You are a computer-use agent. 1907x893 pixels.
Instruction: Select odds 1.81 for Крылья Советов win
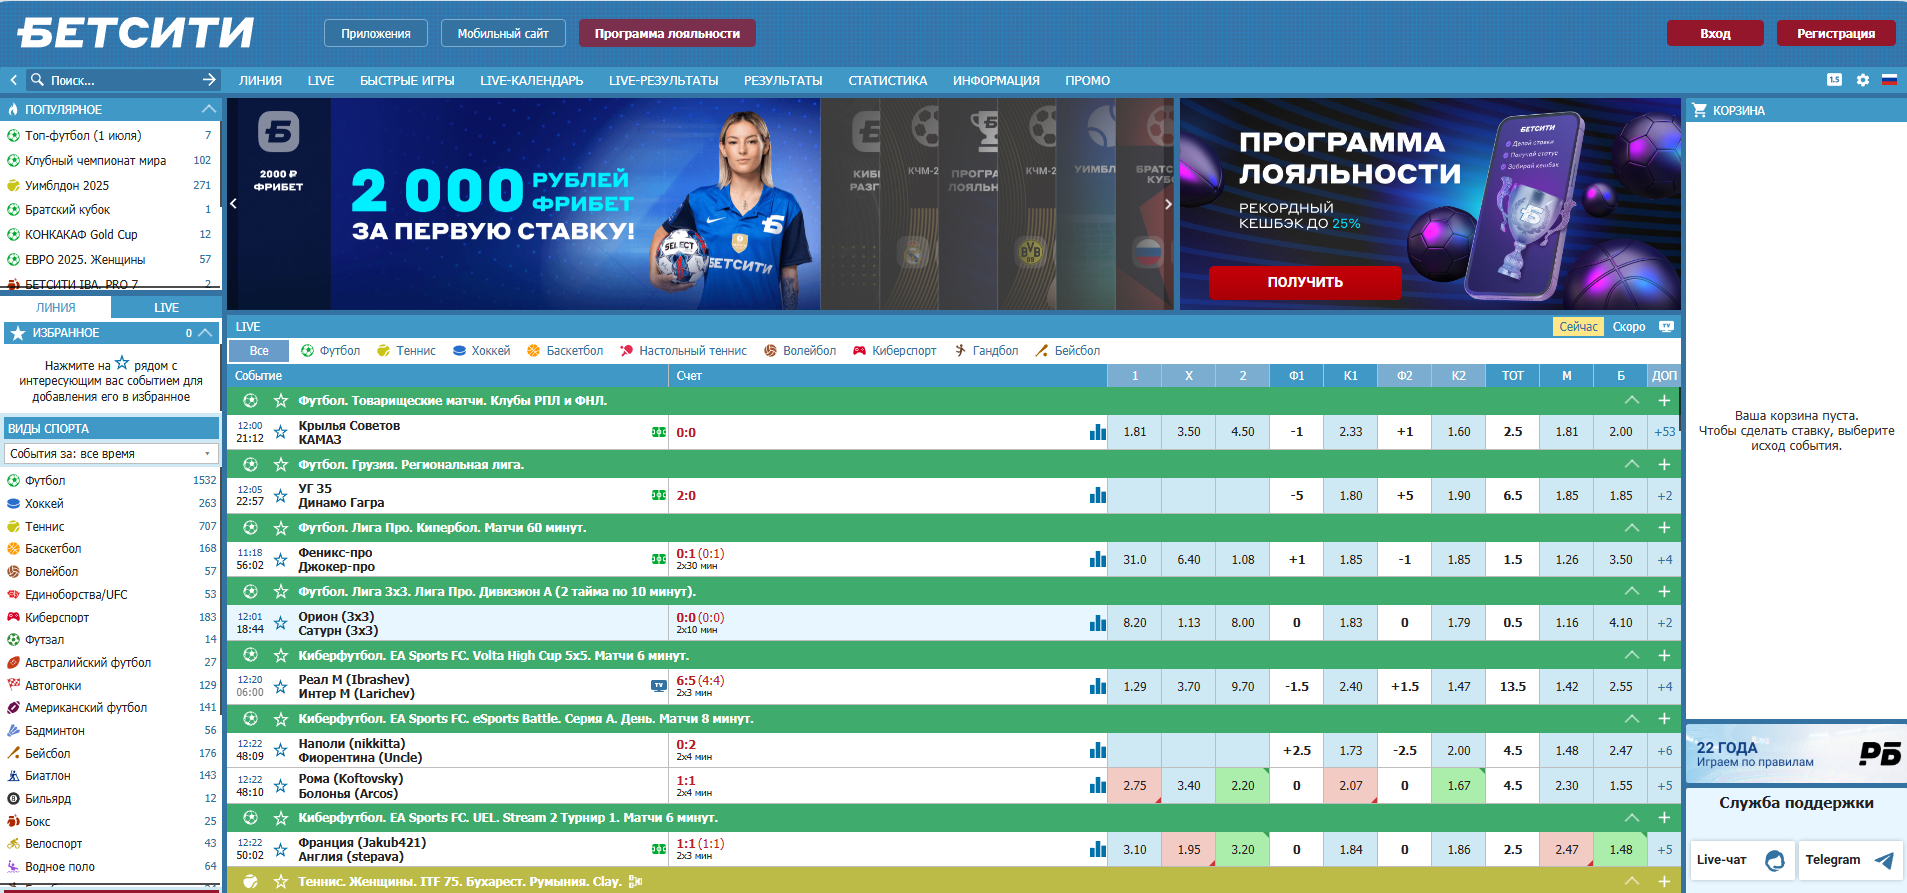point(1134,432)
